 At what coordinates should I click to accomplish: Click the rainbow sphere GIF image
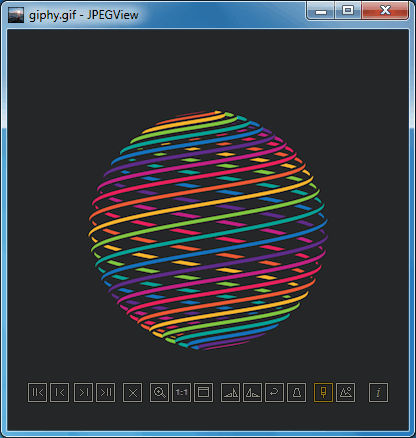208,230
